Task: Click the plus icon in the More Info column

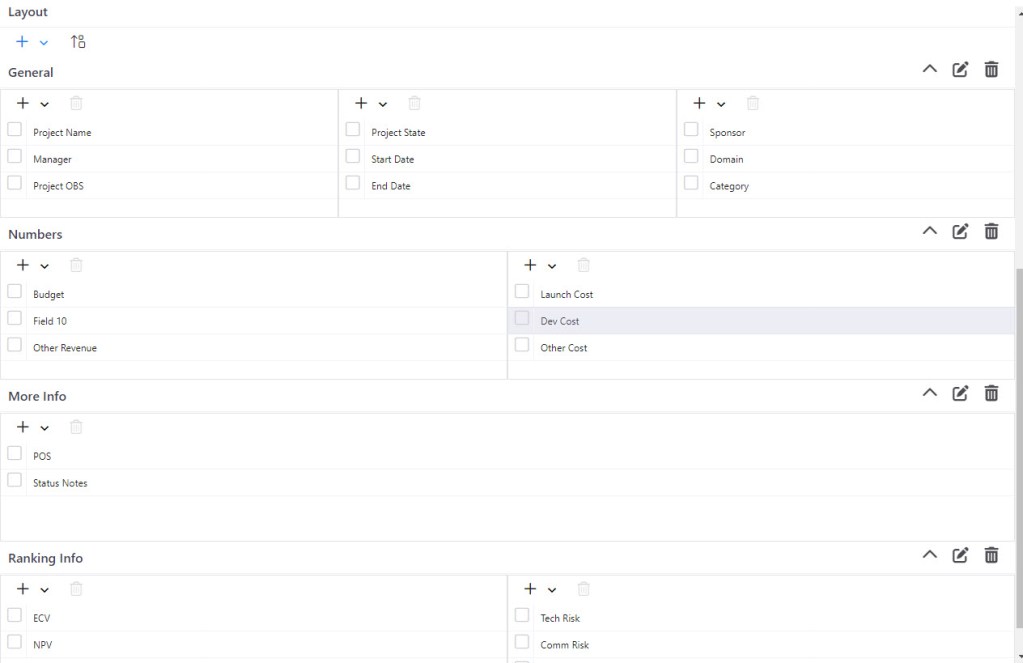Action: 22,427
